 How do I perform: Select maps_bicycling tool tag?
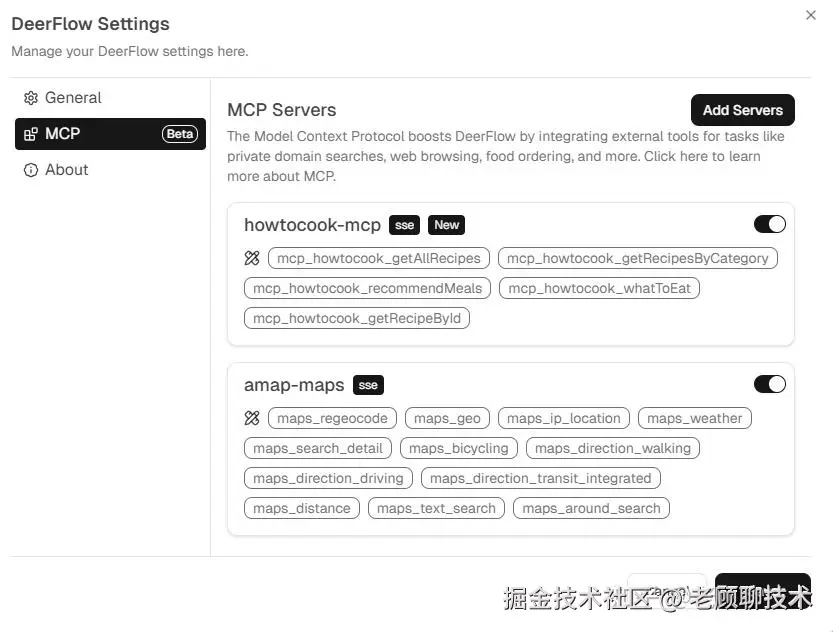pos(458,448)
